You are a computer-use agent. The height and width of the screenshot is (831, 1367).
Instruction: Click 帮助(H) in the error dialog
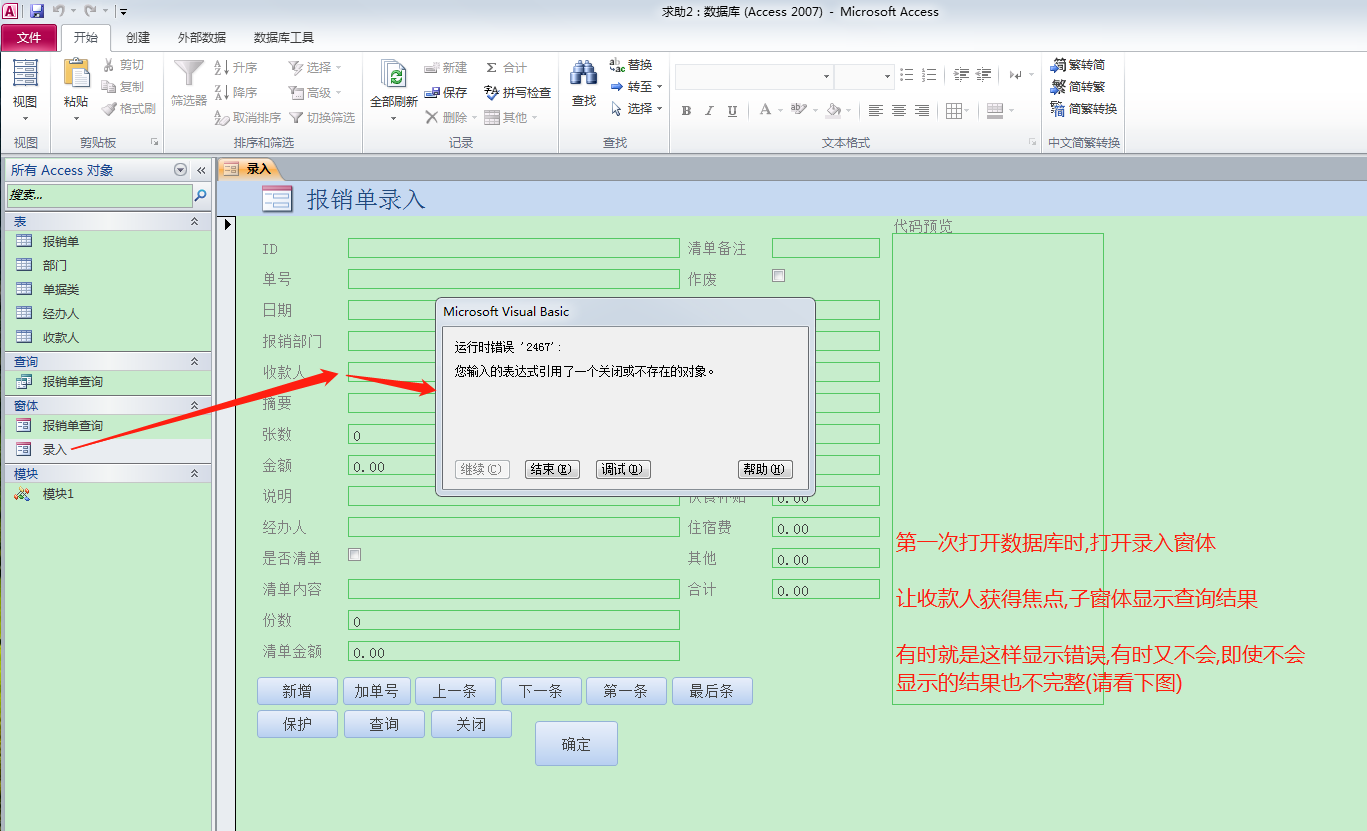(766, 469)
